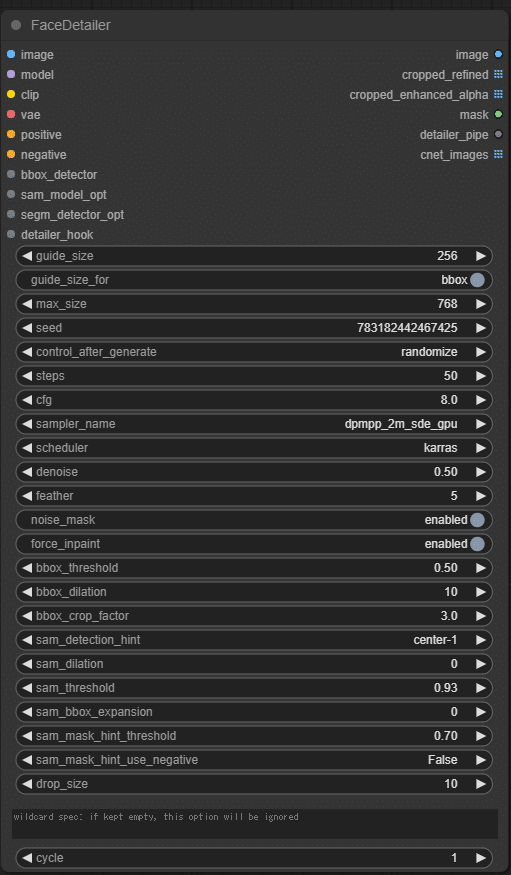Click the yellow clip input socket
Viewport: 511px width, 875px height.
(x=11, y=95)
